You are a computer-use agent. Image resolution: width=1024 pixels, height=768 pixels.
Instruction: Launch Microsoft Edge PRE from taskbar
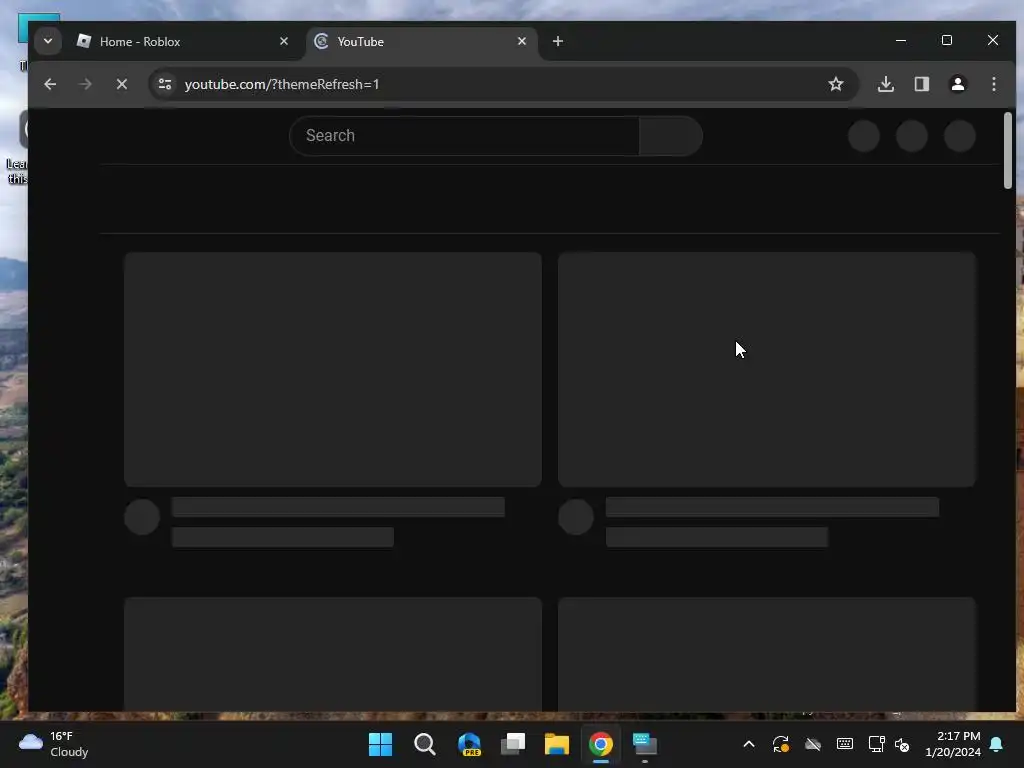coord(469,744)
